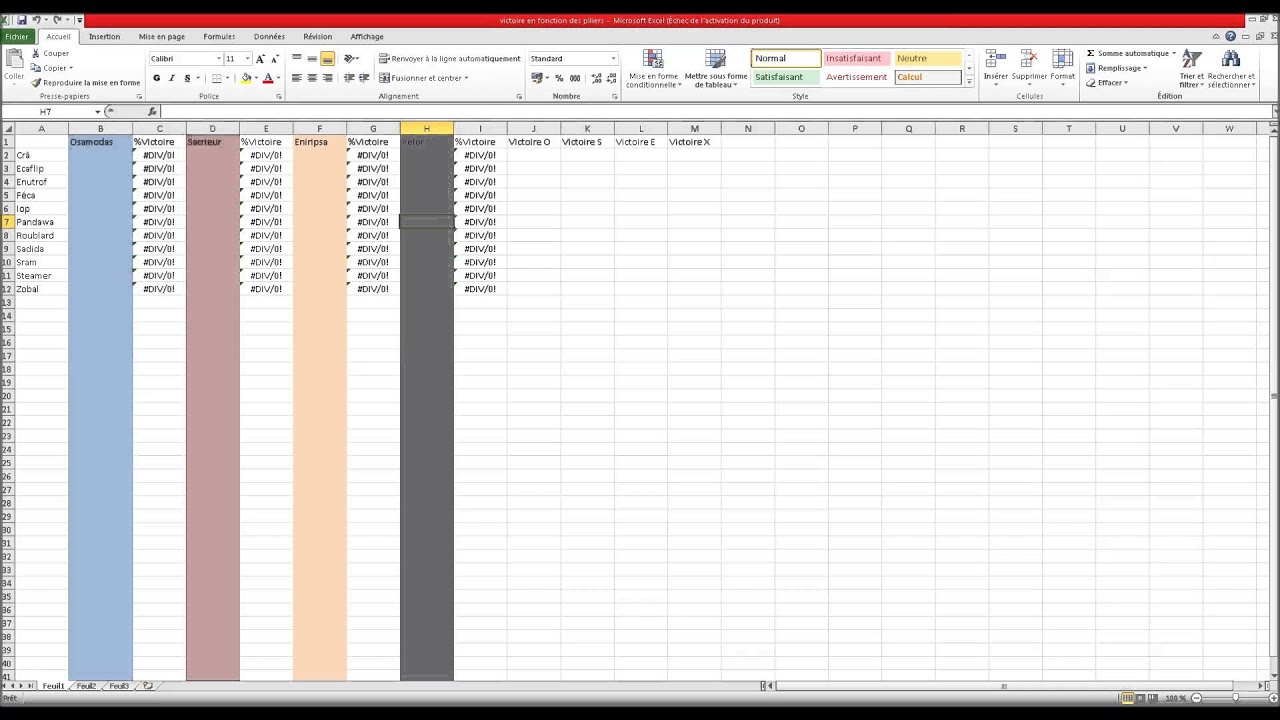Toggle underline S formatting
Viewport: 1280px width, 720px height.
187,78
